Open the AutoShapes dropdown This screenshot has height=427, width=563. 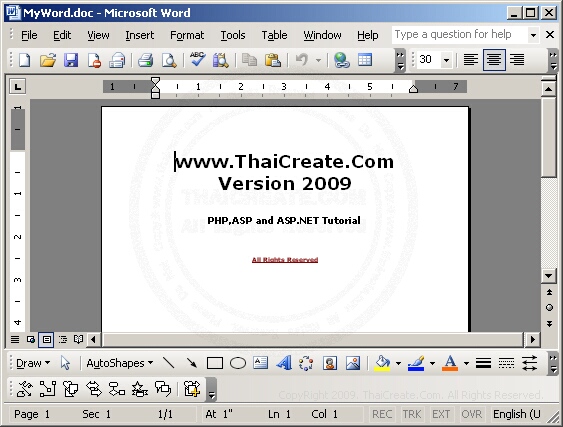120,363
